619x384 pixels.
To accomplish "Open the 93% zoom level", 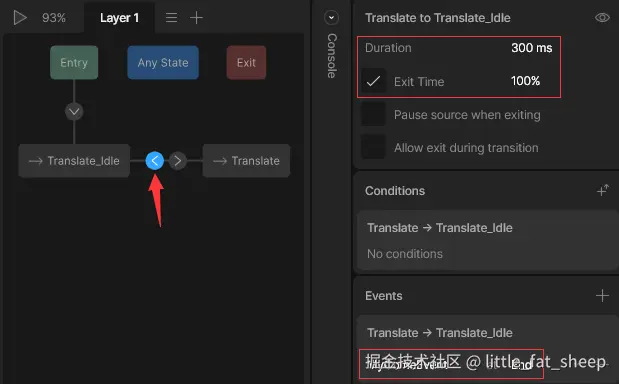I will [54, 18].
